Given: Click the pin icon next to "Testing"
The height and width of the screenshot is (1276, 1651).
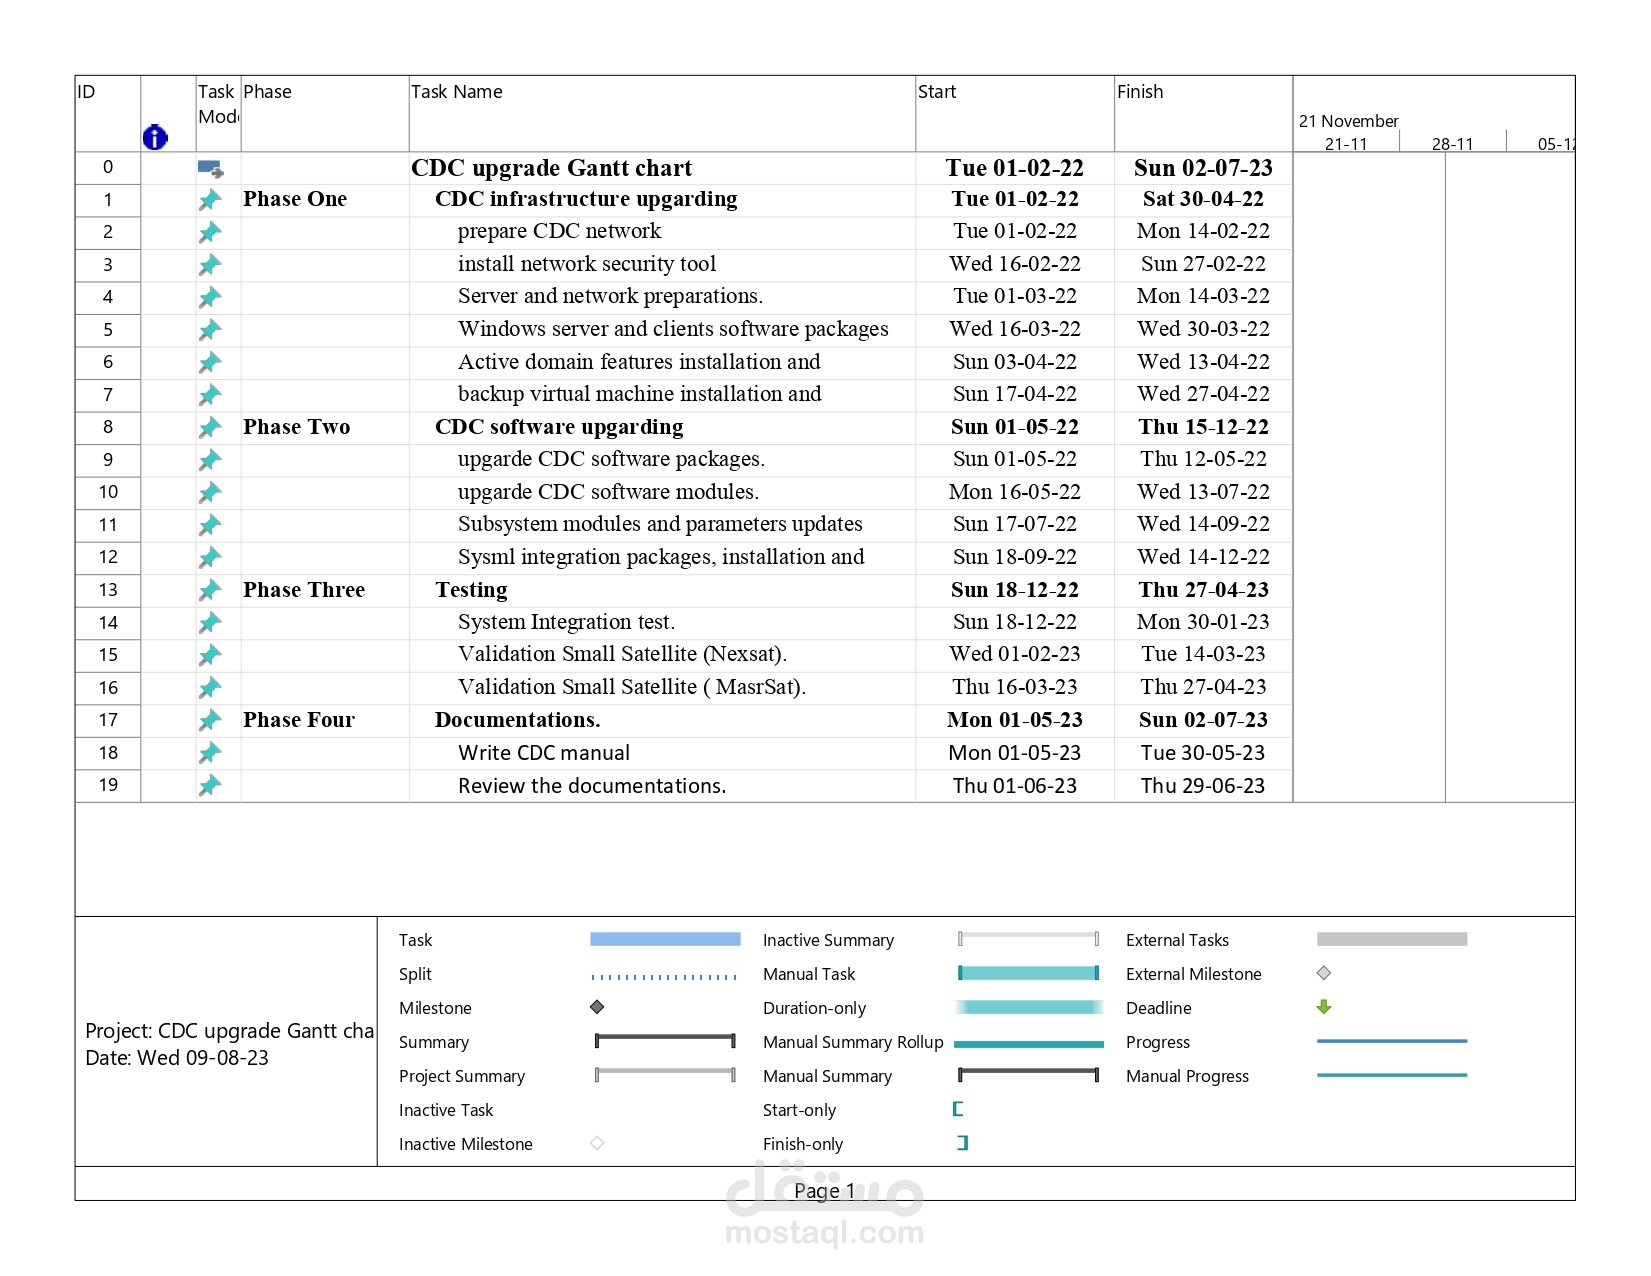Looking at the screenshot, I should (x=210, y=590).
